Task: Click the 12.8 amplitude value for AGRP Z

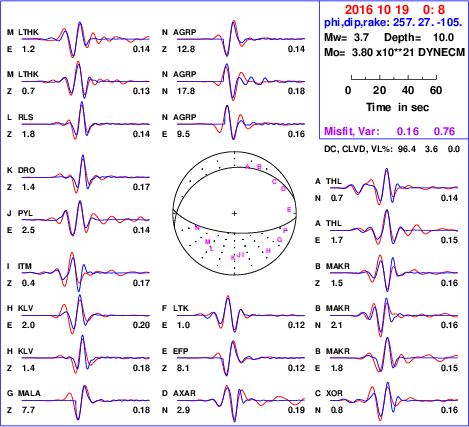Action: tap(186, 49)
